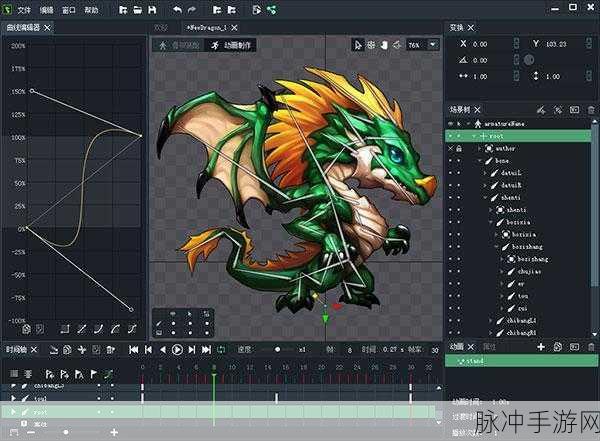Click the circular play button

click(177, 349)
